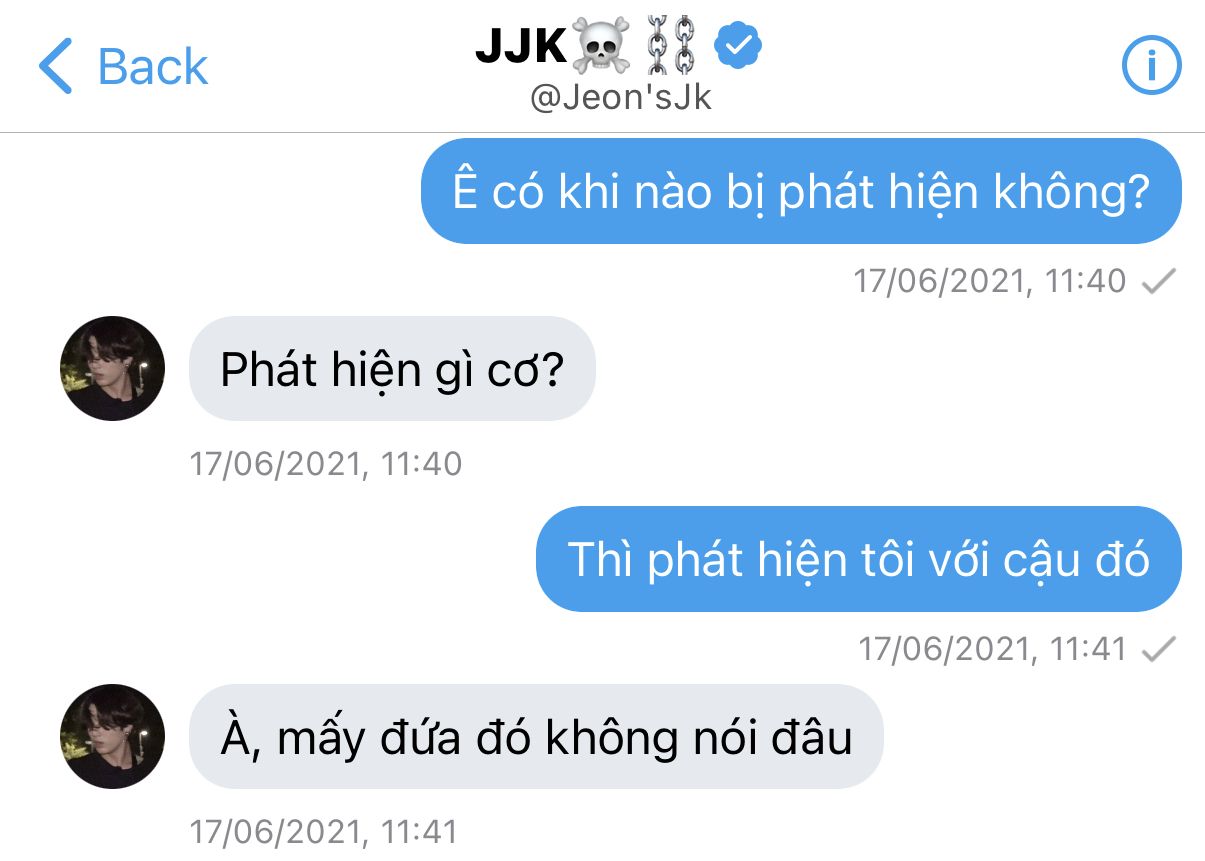The height and width of the screenshot is (861, 1205).
Task: Tap timestamp under "À, mấy đứa đó" message
Action: point(324,832)
